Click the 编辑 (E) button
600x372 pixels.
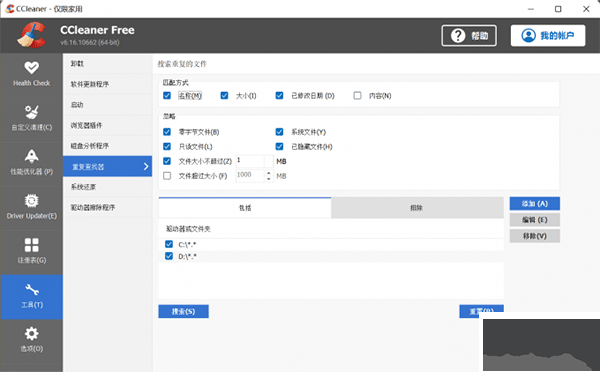[535, 220]
